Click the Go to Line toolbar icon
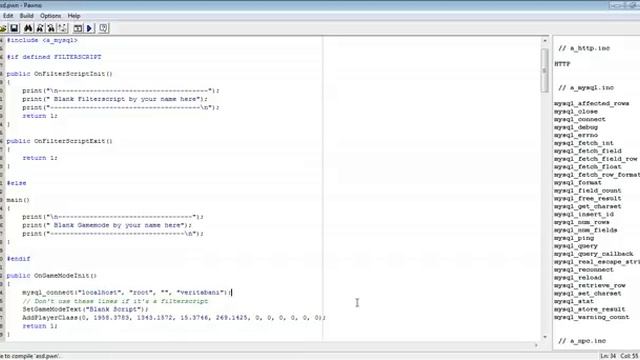Screen dimensions: 640x360 tap(62, 28)
